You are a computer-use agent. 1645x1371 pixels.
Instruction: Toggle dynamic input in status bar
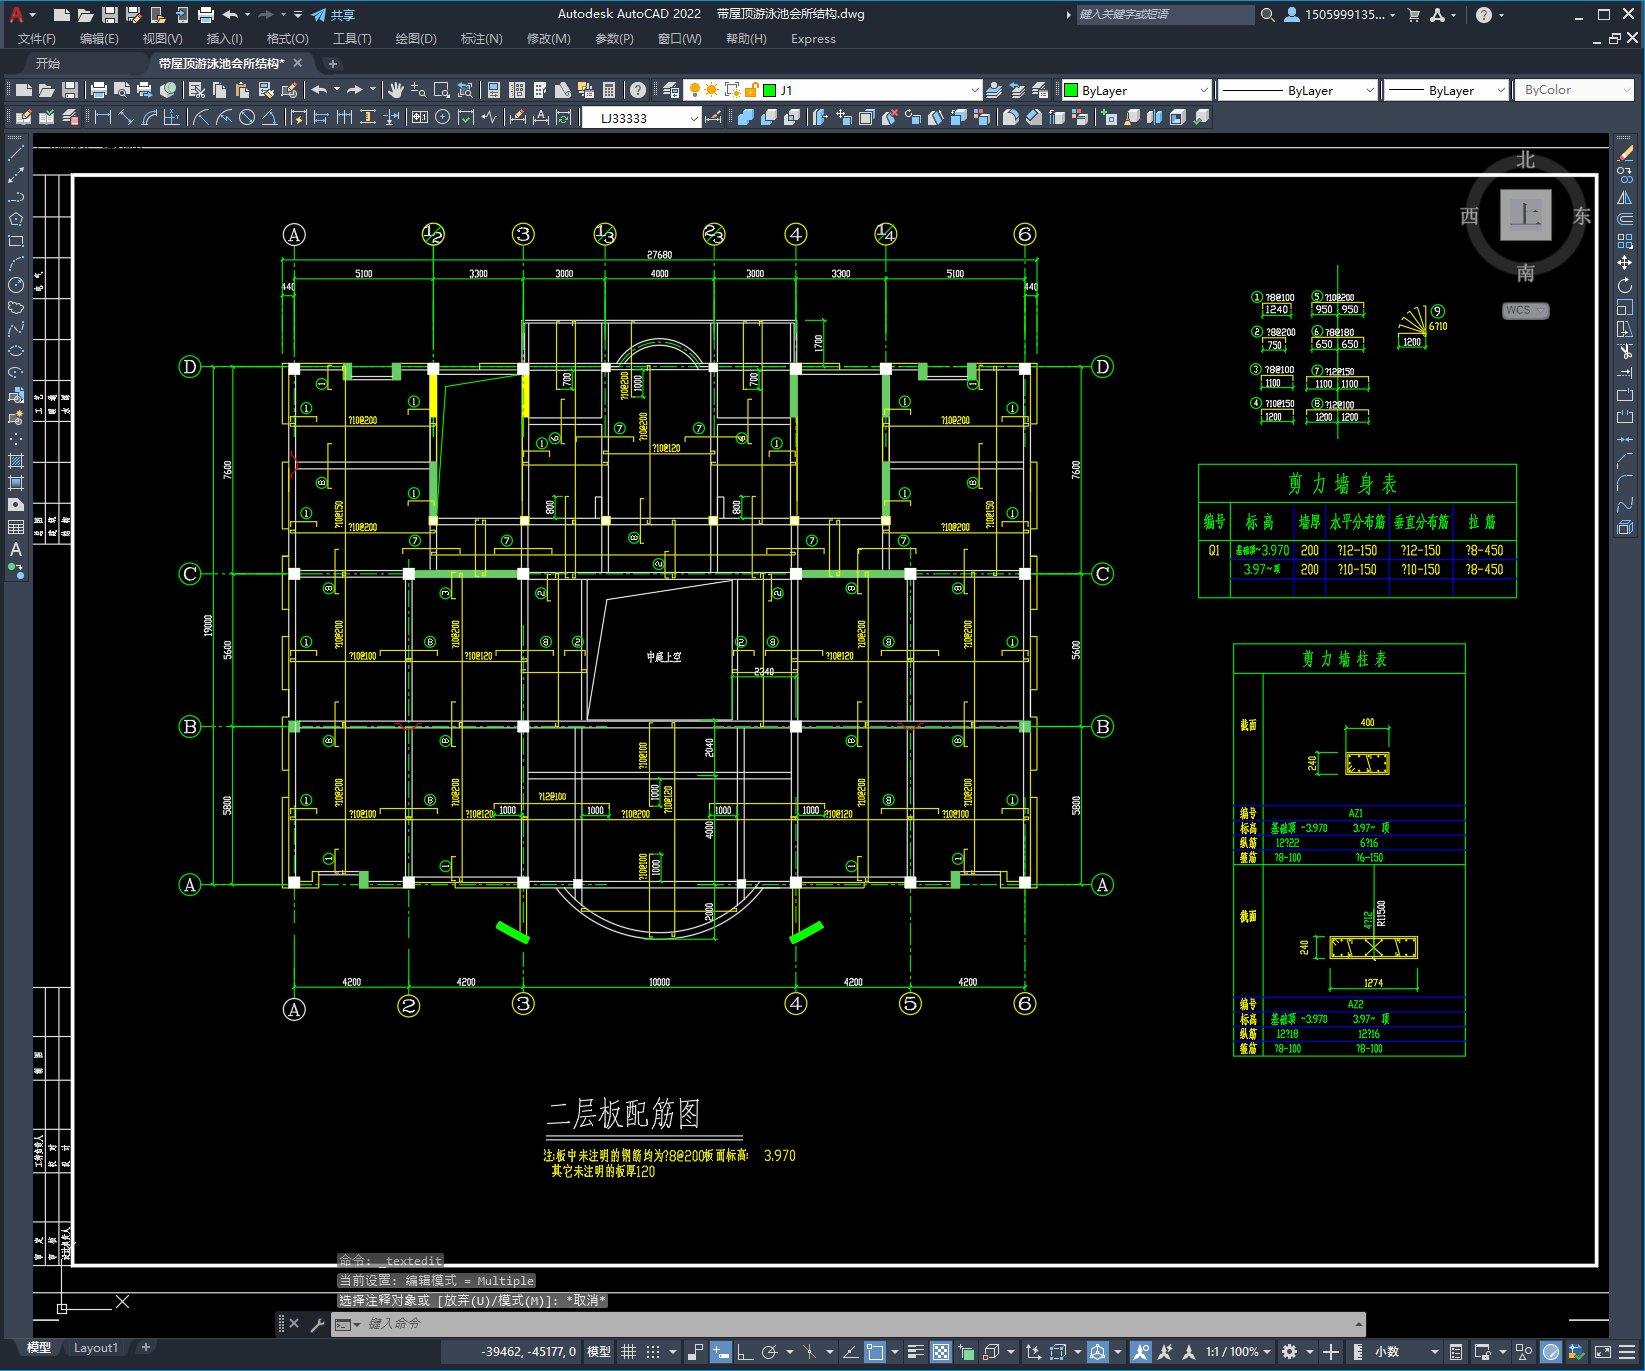(721, 1352)
